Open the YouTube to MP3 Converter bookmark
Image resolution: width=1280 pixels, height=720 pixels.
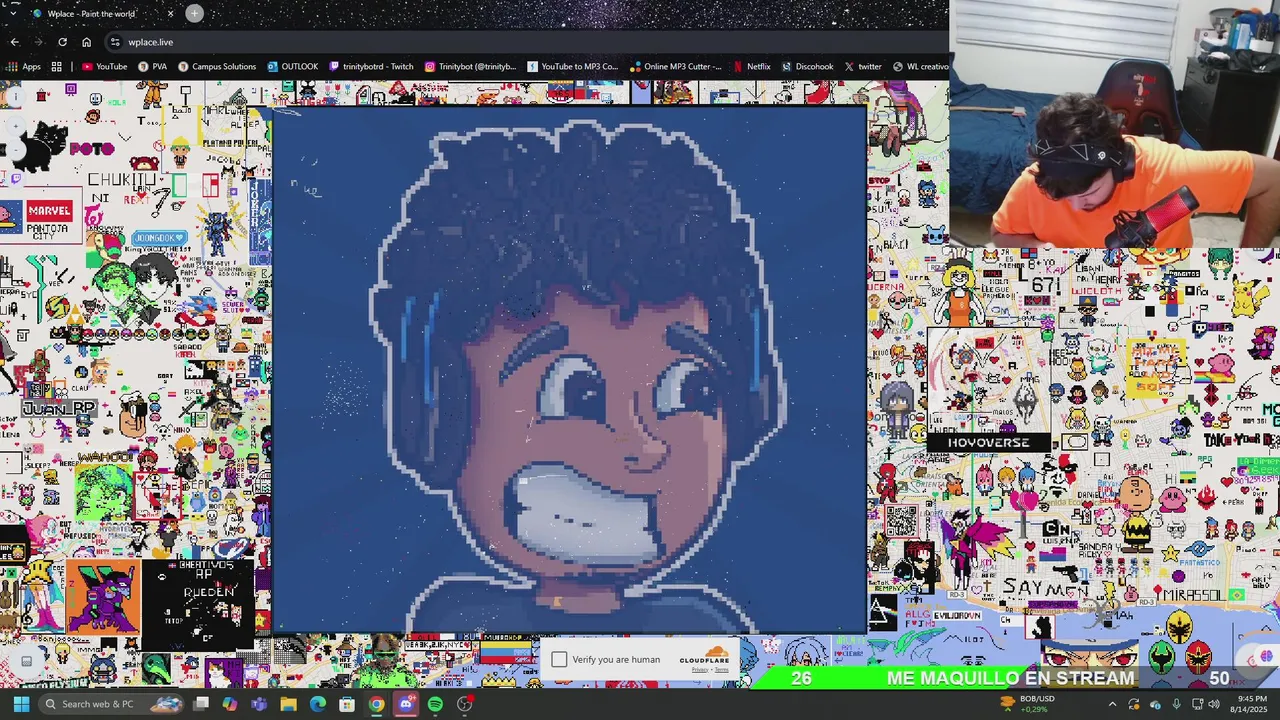572,67
